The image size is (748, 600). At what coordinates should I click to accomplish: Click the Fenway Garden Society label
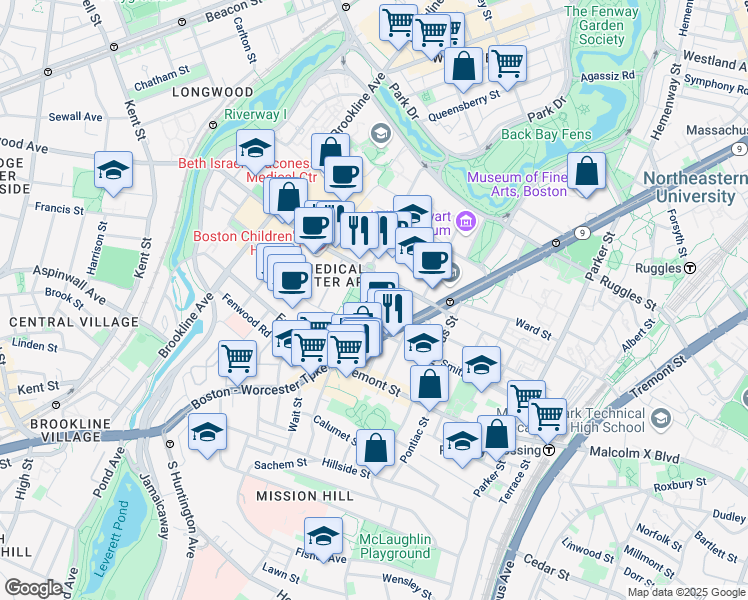click(602, 25)
